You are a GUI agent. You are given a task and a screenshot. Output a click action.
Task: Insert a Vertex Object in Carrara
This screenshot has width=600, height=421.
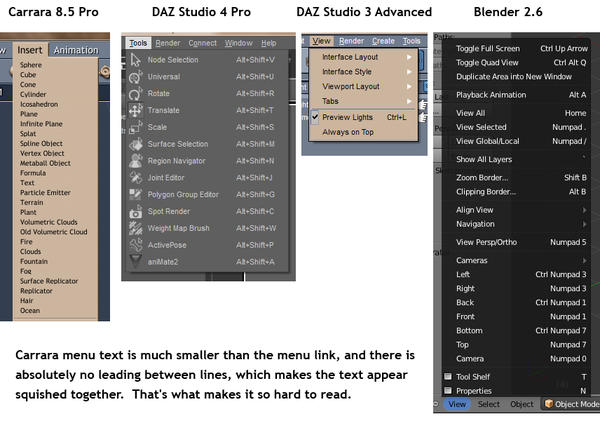click(42, 153)
